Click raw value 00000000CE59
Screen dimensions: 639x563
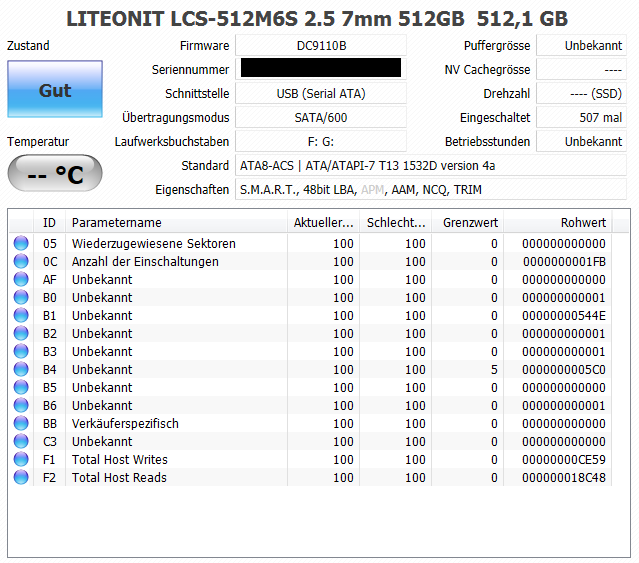(564, 459)
